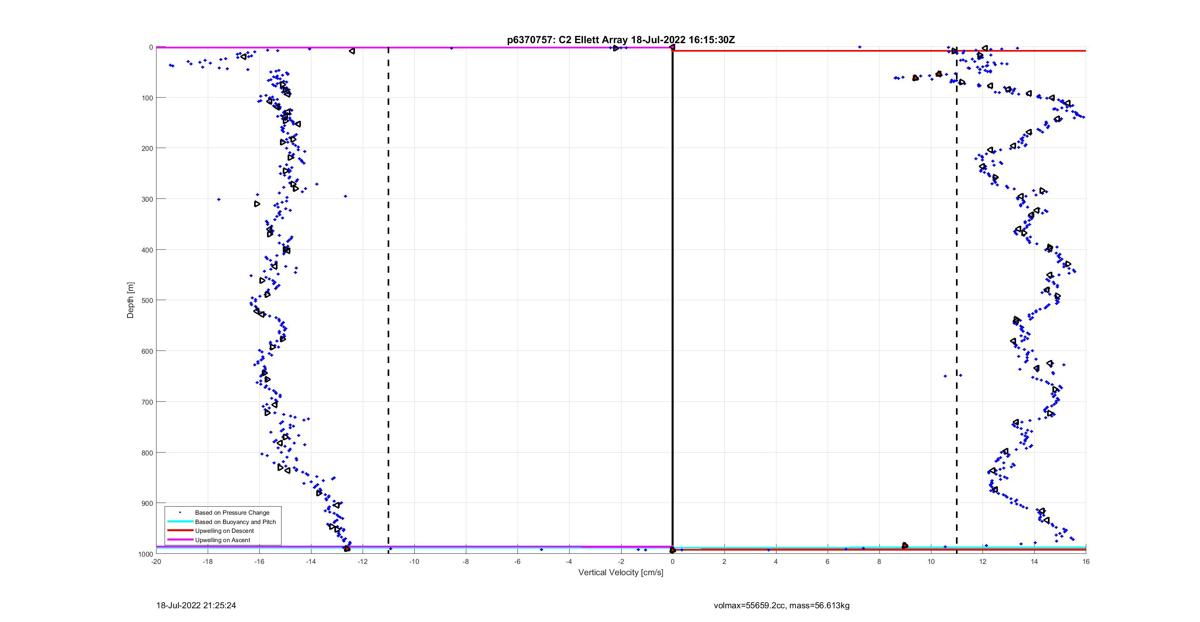The height and width of the screenshot is (622, 1200).
Task: Click legend entry "Upwelling on Descent"
Action: tap(222, 530)
